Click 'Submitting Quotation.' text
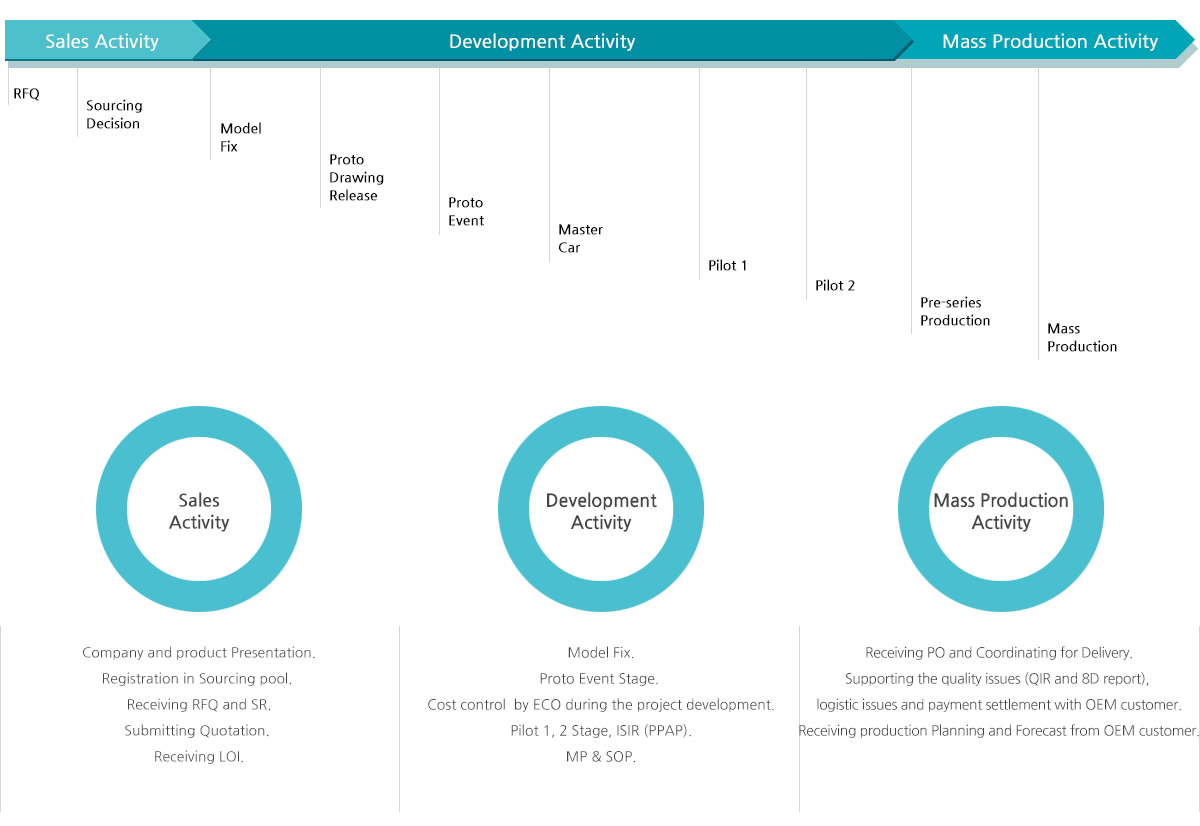 tap(197, 731)
